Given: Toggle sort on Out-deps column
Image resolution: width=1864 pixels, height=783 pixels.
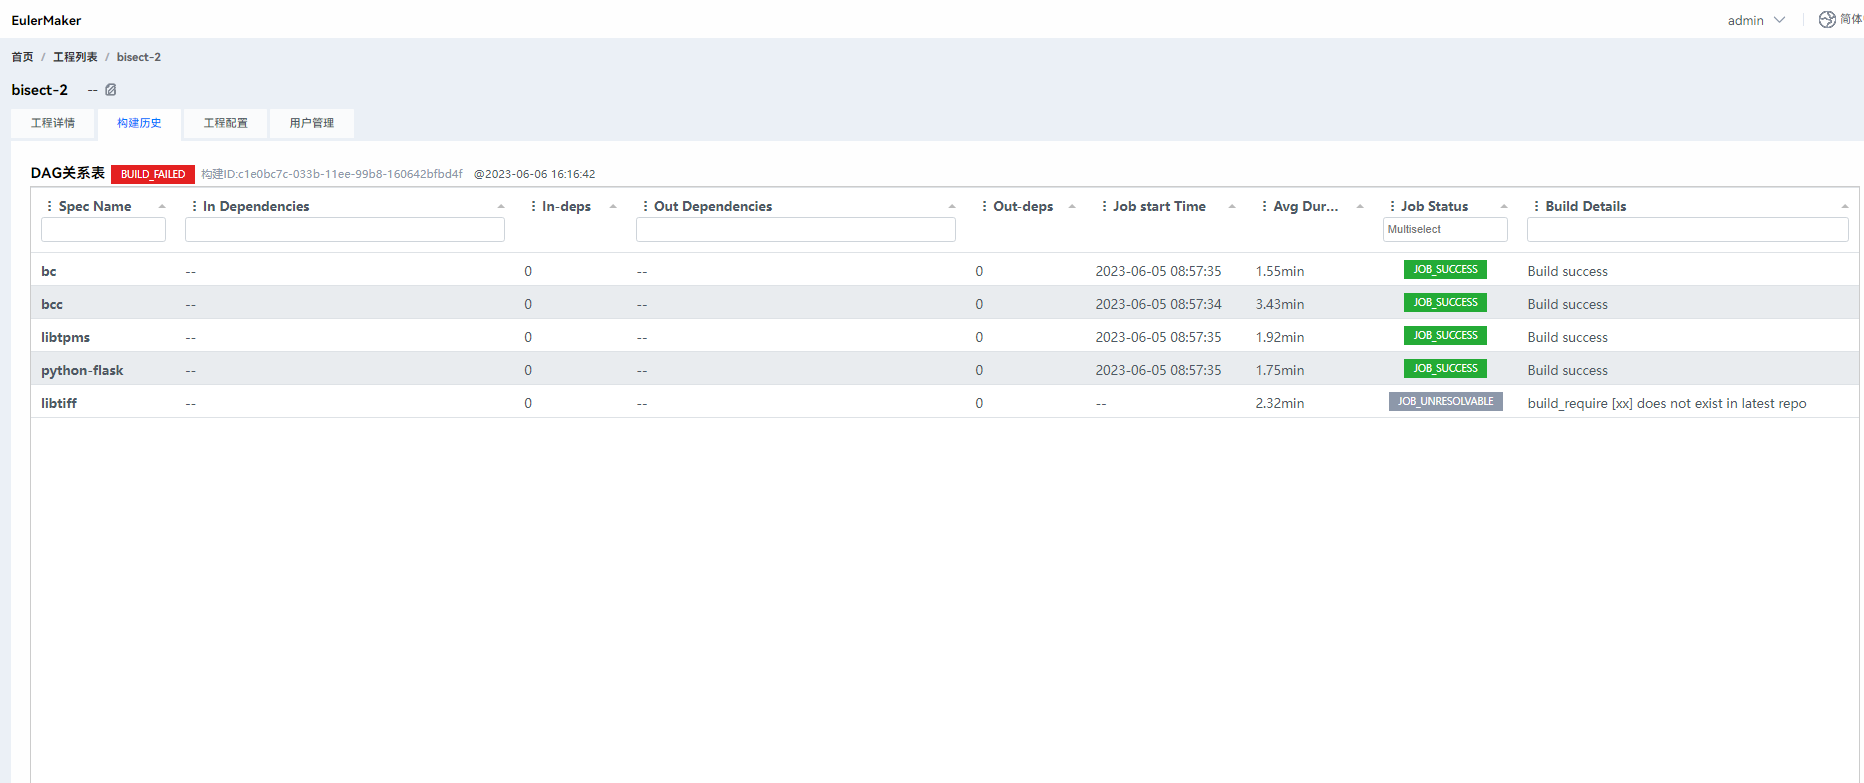Looking at the screenshot, I should [1072, 206].
